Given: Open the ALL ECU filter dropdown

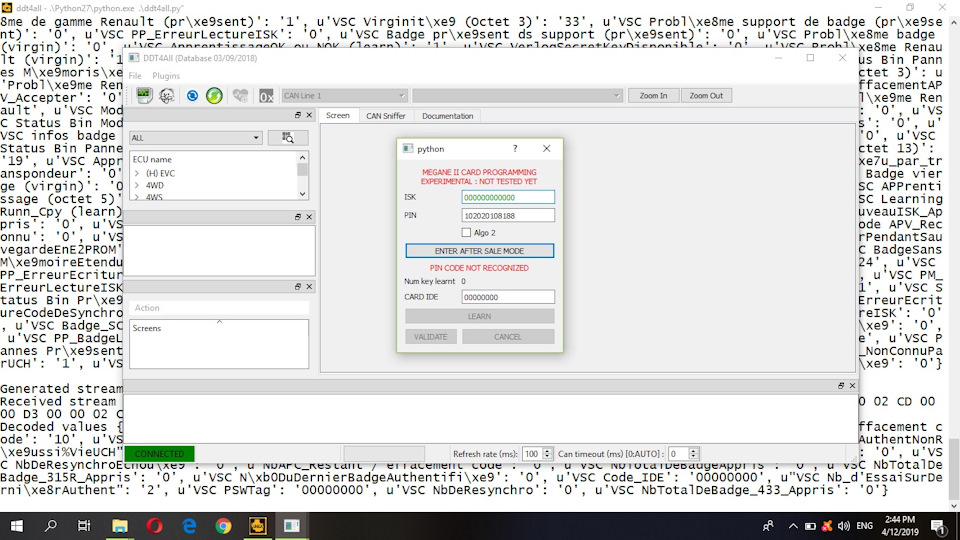Looking at the screenshot, I should point(195,138).
